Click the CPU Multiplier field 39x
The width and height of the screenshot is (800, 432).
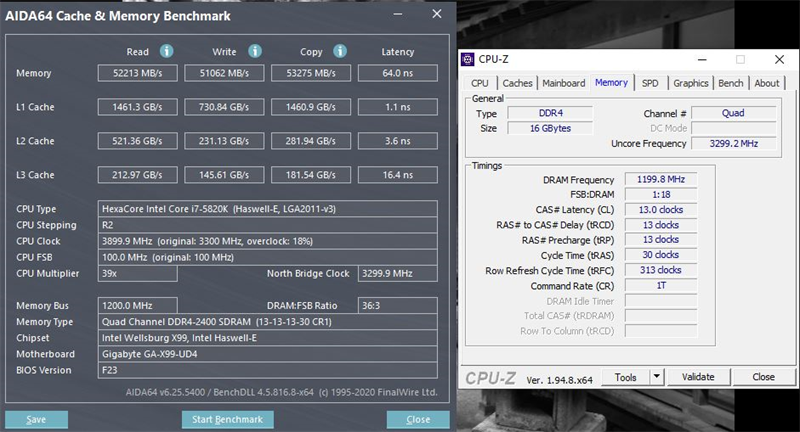(x=138, y=273)
